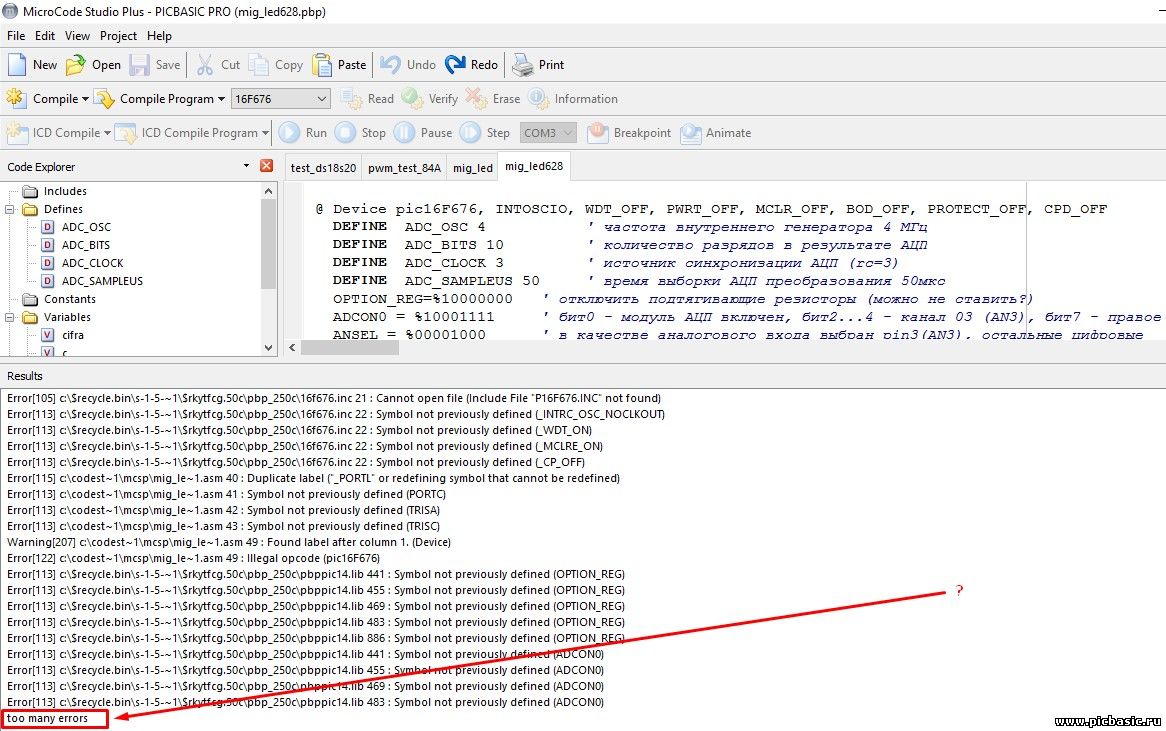Viewport: 1166px width, 731px height.
Task: Select ADC_OSC define in Code Explorer
Action: (86, 227)
